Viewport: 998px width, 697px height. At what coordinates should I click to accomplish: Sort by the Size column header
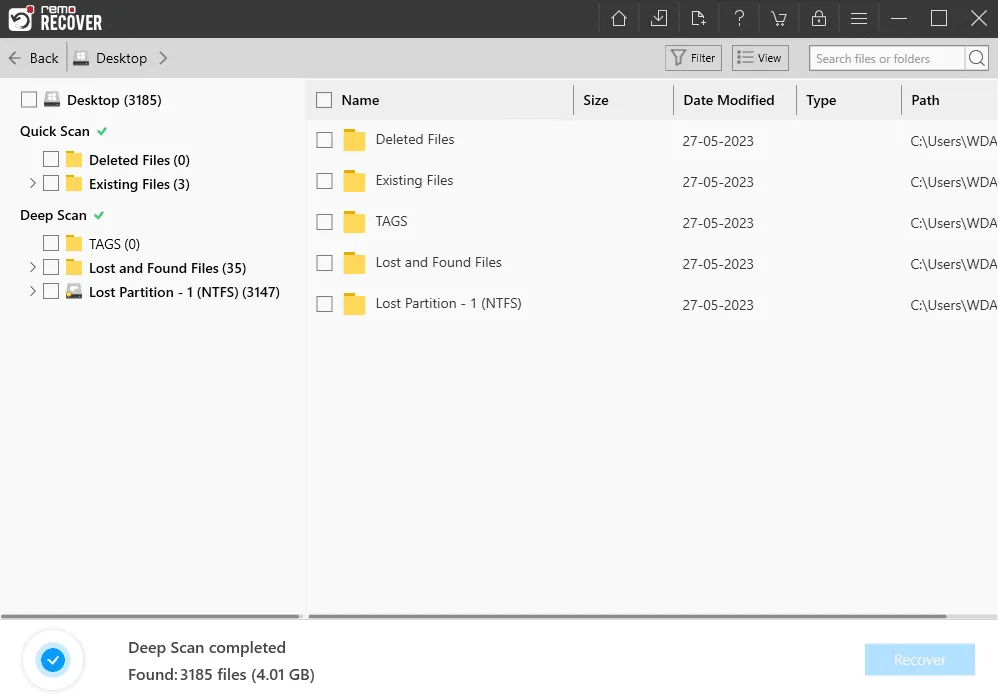[596, 100]
